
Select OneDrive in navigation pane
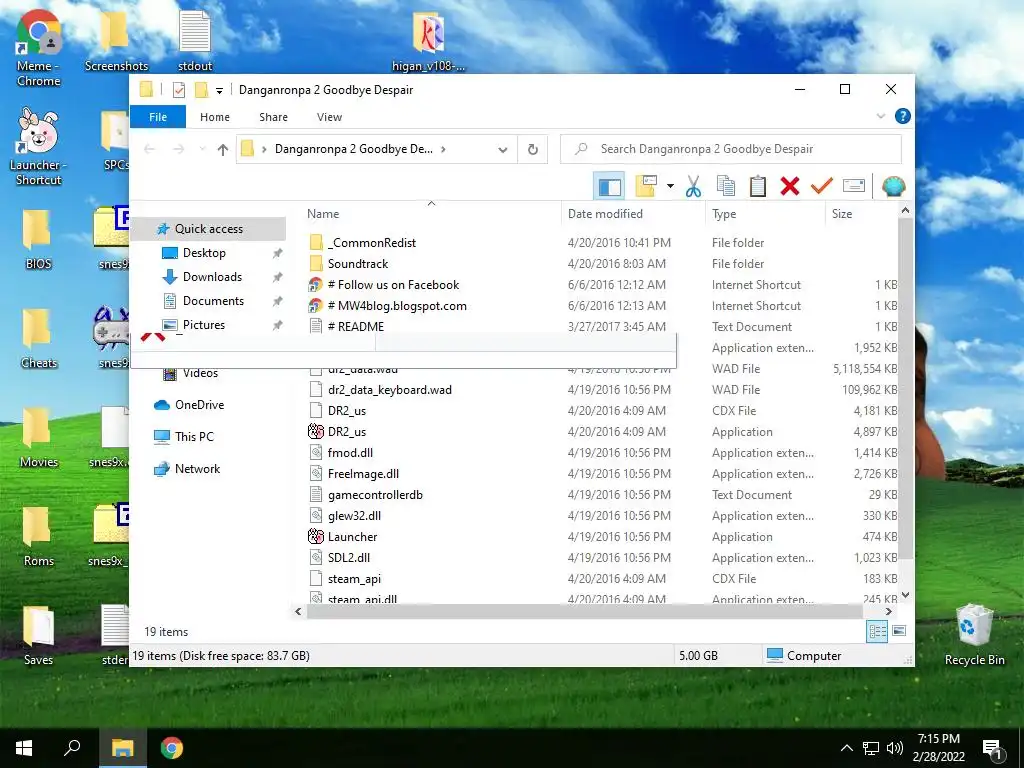[199, 405]
